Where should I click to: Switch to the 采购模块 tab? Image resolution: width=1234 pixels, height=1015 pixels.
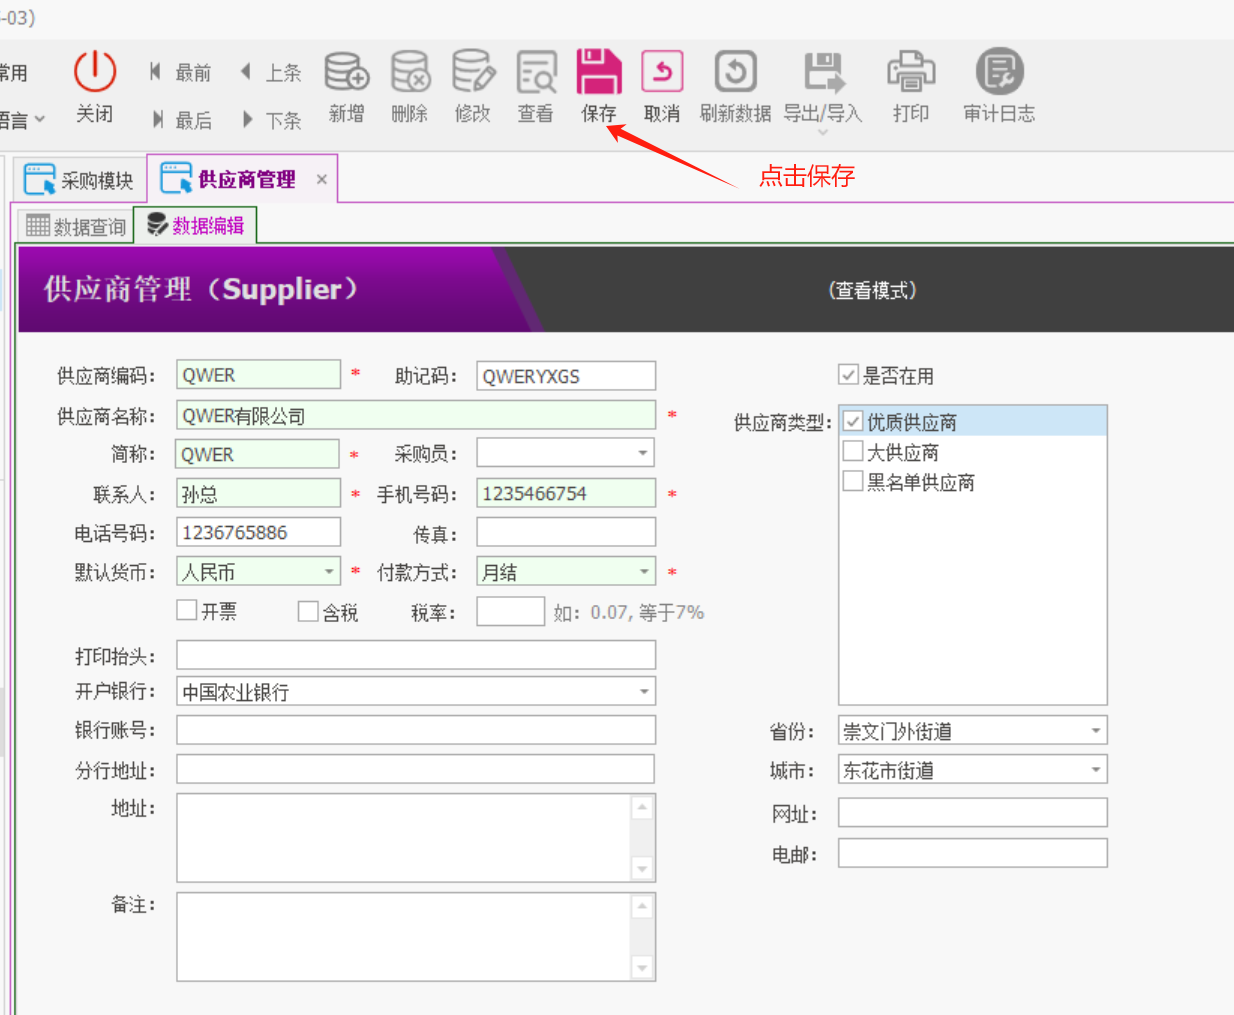click(x=79, y=180)
